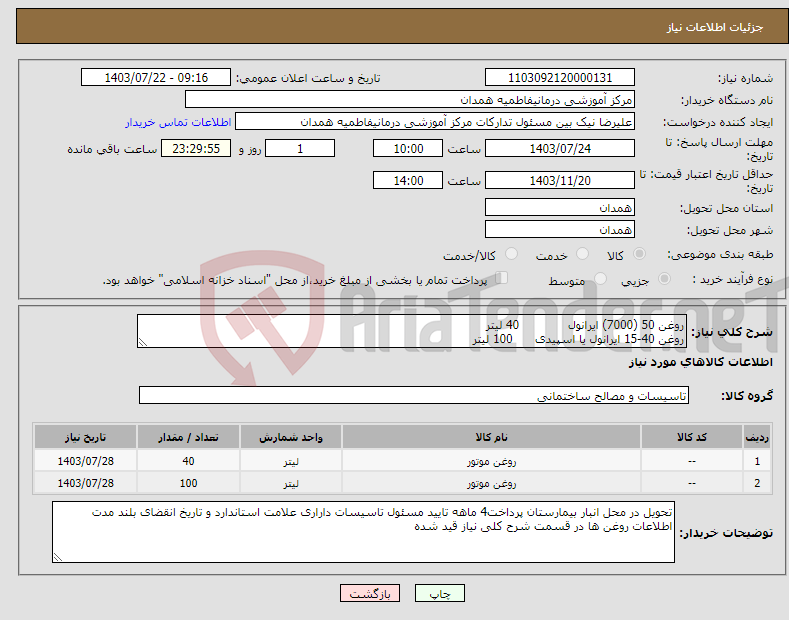Click date 1403/07/28 in row 2
This screenshot has width=789, height=620.
point(86,483)
